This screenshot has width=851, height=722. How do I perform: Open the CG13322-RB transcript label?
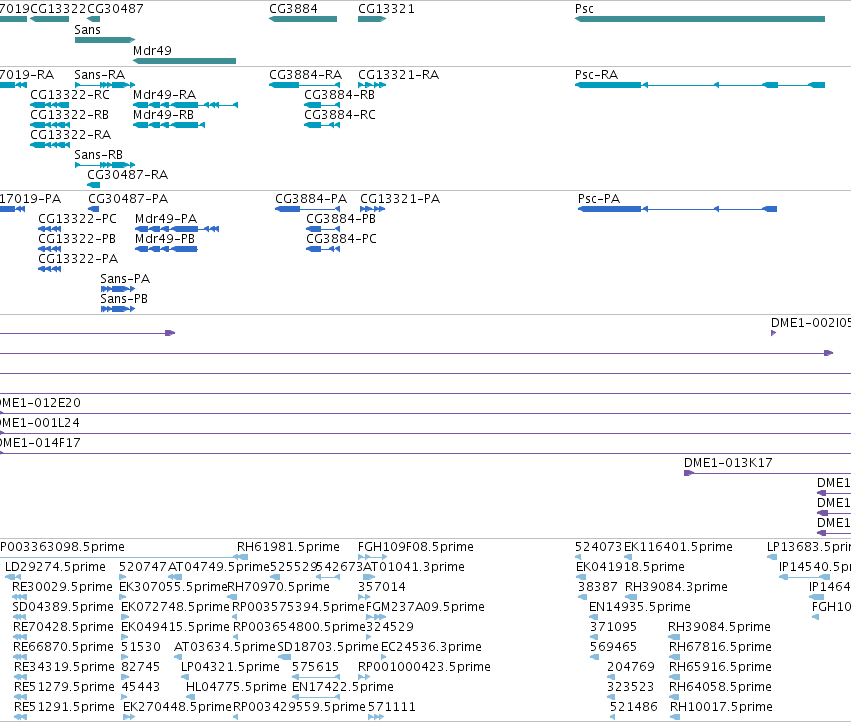69,115
